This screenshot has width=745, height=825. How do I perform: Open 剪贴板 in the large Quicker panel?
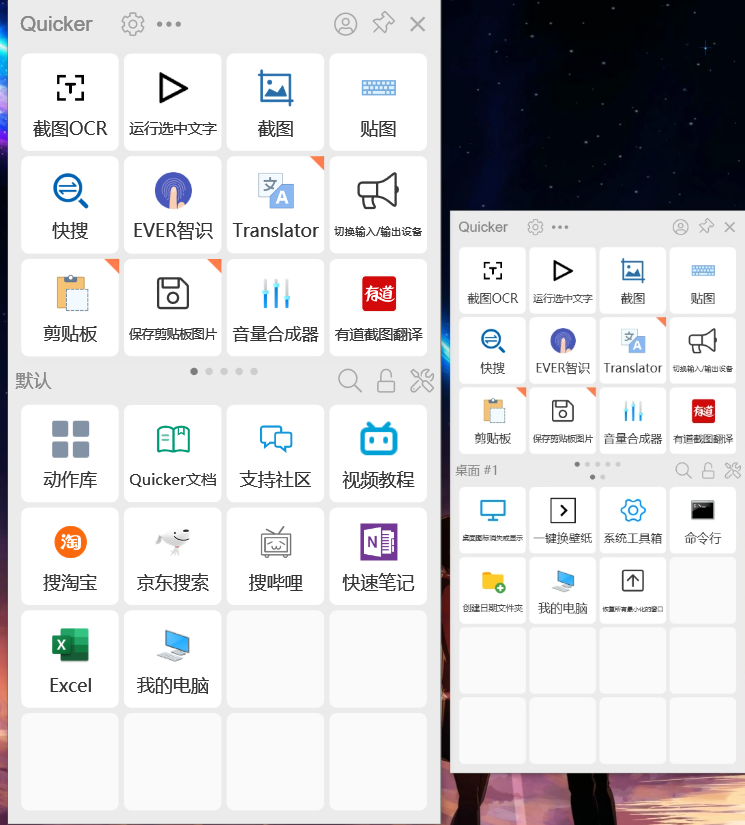click(x=70, y=307)
